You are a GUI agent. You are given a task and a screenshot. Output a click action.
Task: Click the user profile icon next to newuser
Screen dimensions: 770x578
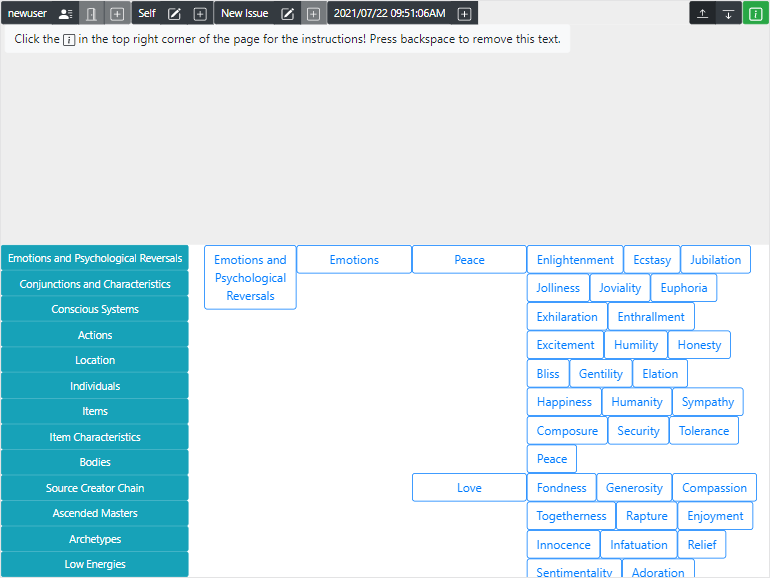click(65, 14)
